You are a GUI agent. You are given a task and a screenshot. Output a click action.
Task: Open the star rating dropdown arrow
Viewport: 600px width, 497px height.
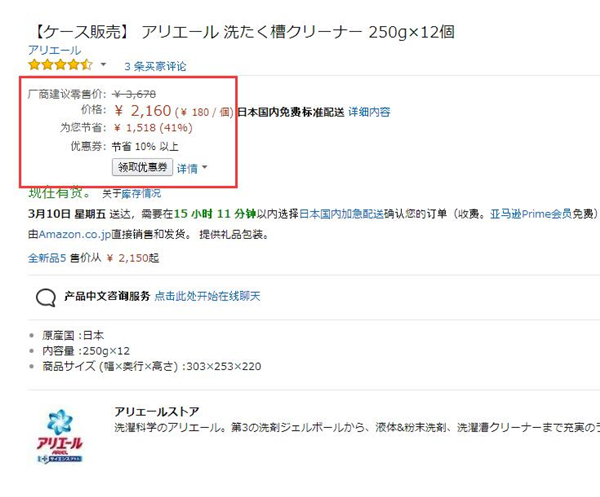[x=103, y=64]
